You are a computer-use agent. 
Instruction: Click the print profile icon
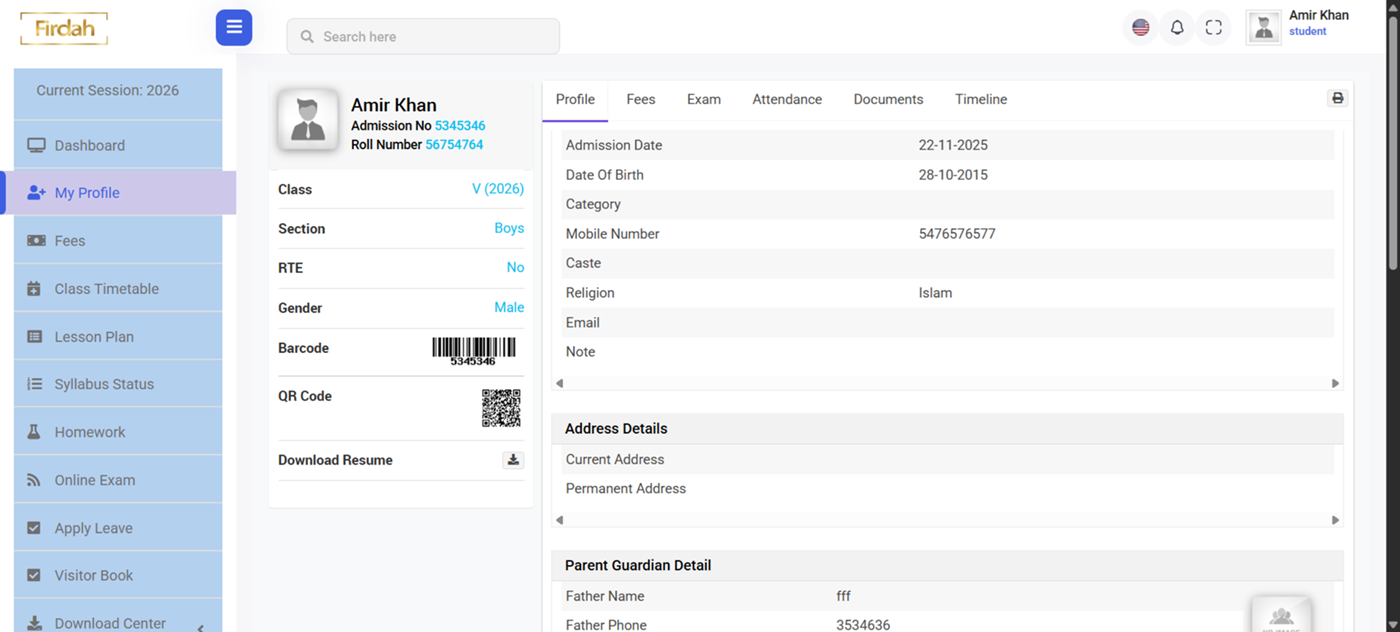tap(1337, 98)
